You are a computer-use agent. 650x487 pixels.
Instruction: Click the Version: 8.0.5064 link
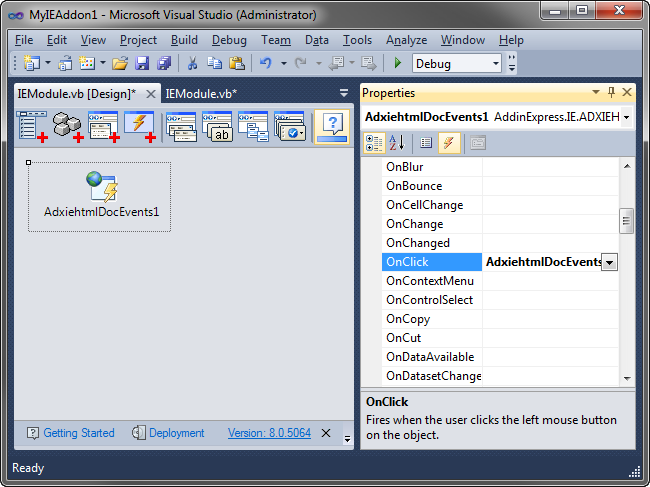pos(269,433)
